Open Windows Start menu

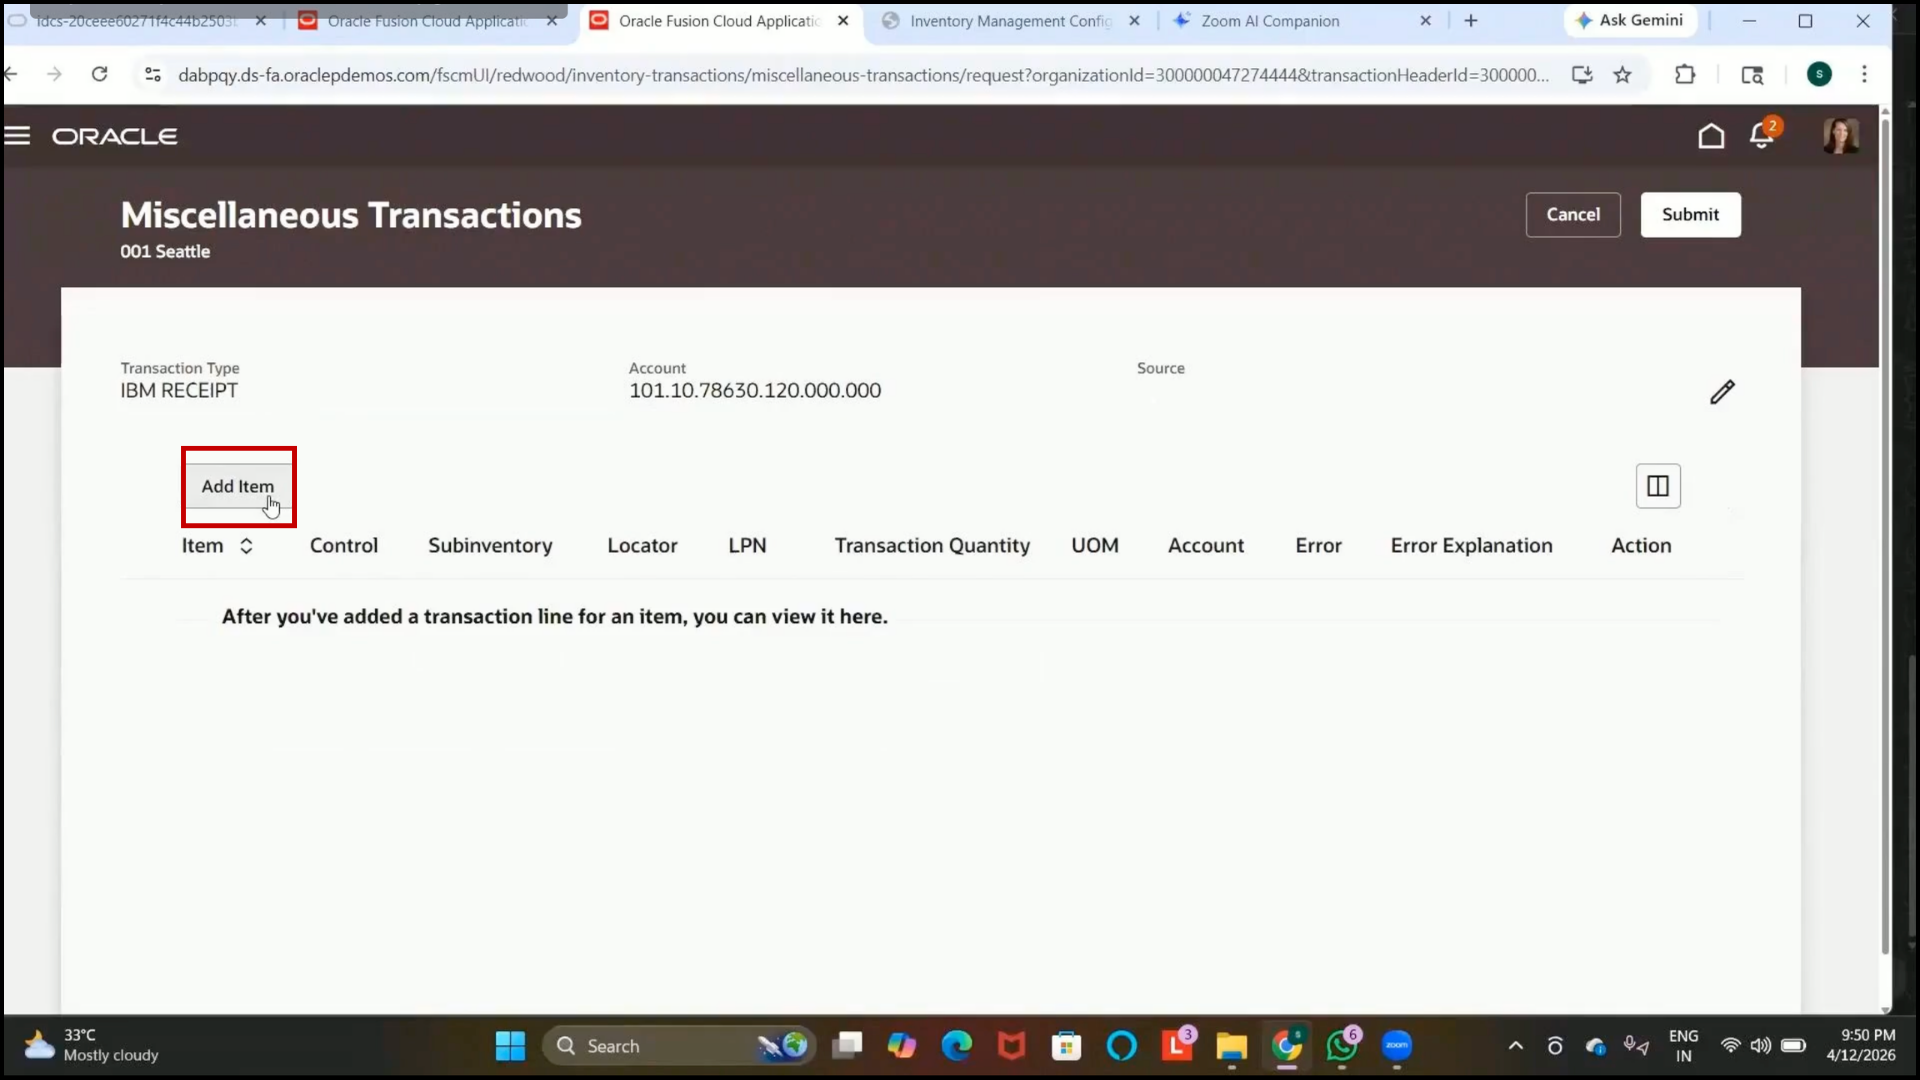510,1046
